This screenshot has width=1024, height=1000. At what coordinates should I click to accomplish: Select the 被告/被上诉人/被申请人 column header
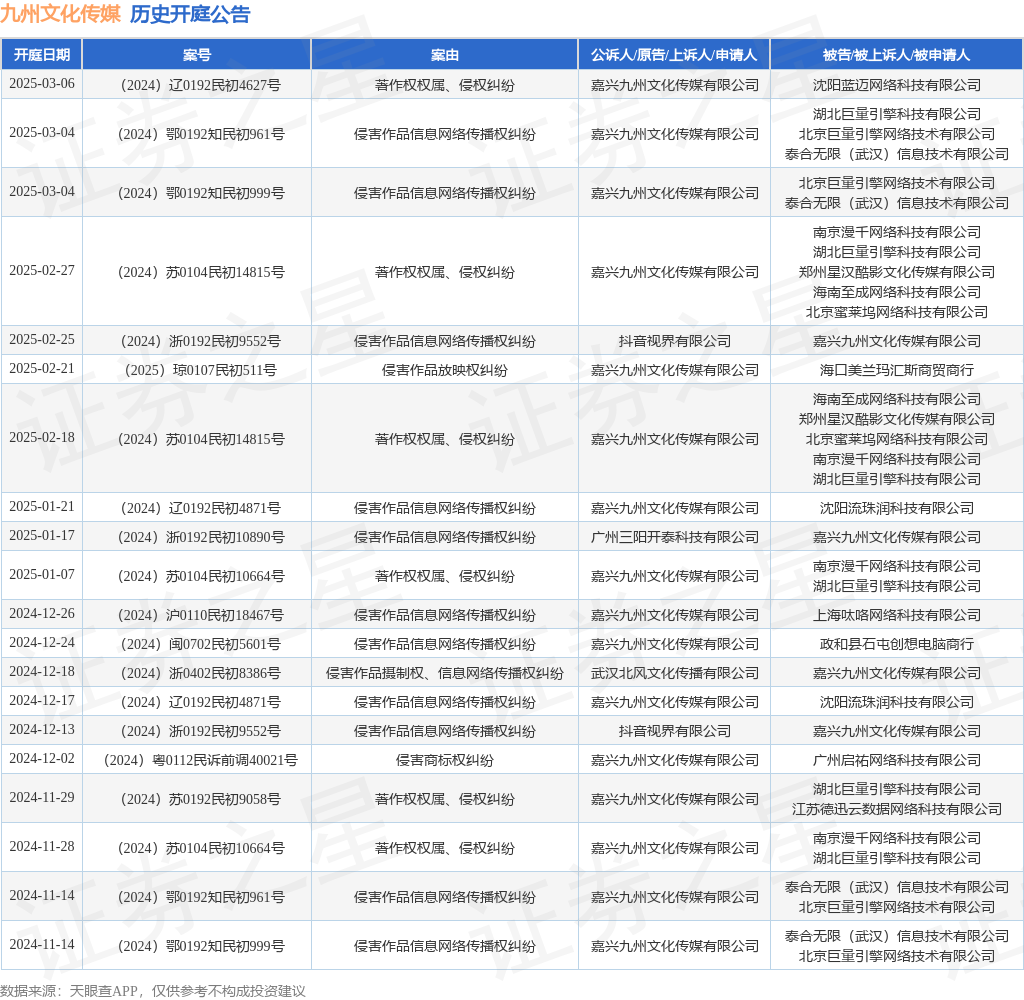[897, 55]
